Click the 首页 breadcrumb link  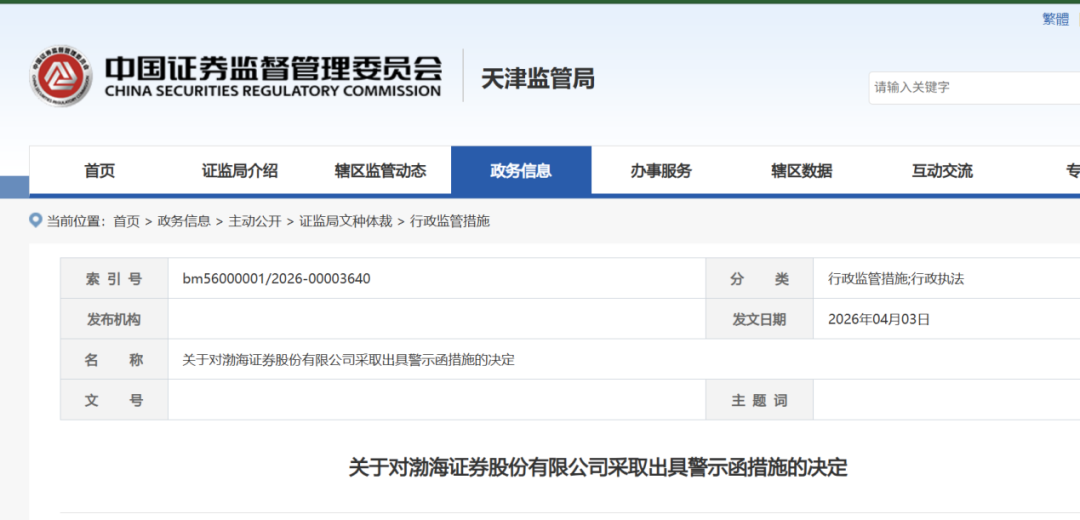point(126,221)
